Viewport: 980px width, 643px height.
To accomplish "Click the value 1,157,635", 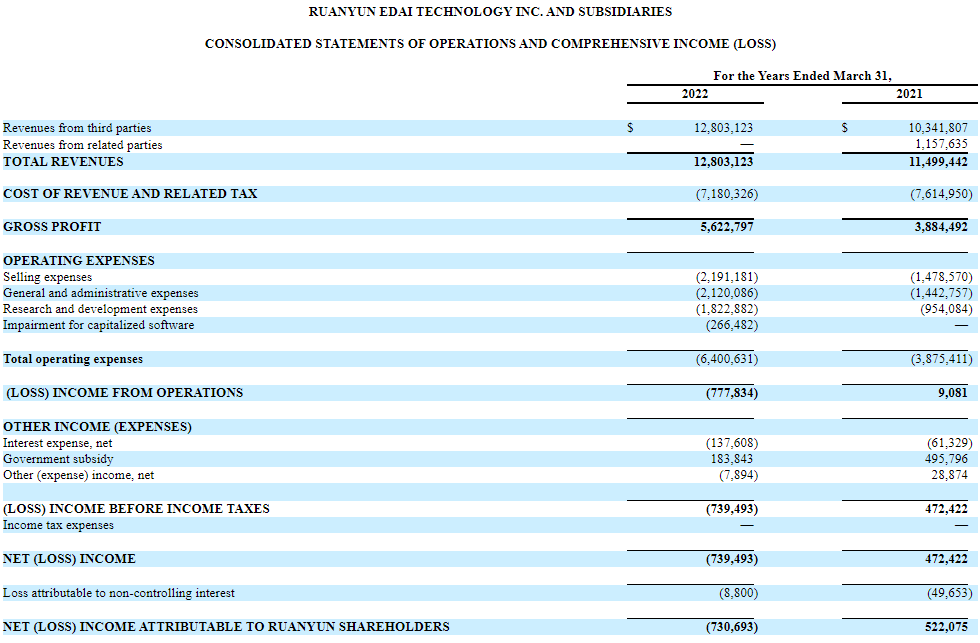I will [941, 144].
